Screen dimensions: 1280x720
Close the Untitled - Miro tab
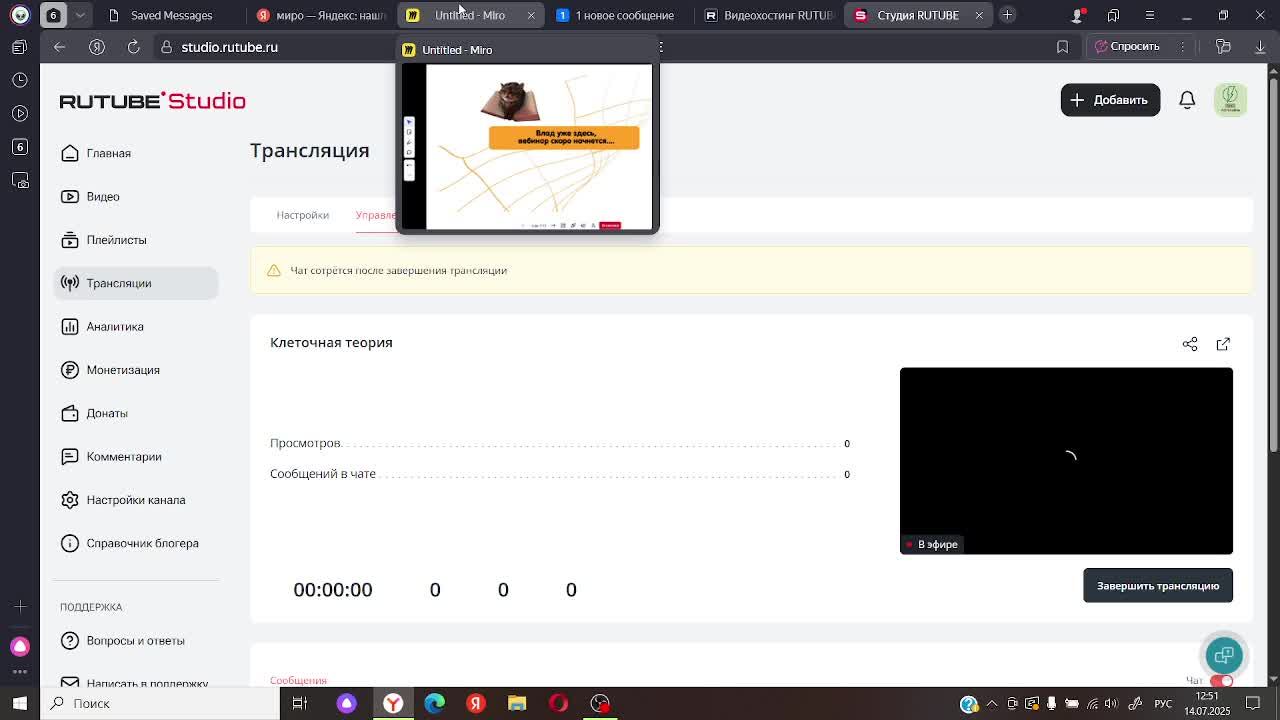(x=531, y=15)
